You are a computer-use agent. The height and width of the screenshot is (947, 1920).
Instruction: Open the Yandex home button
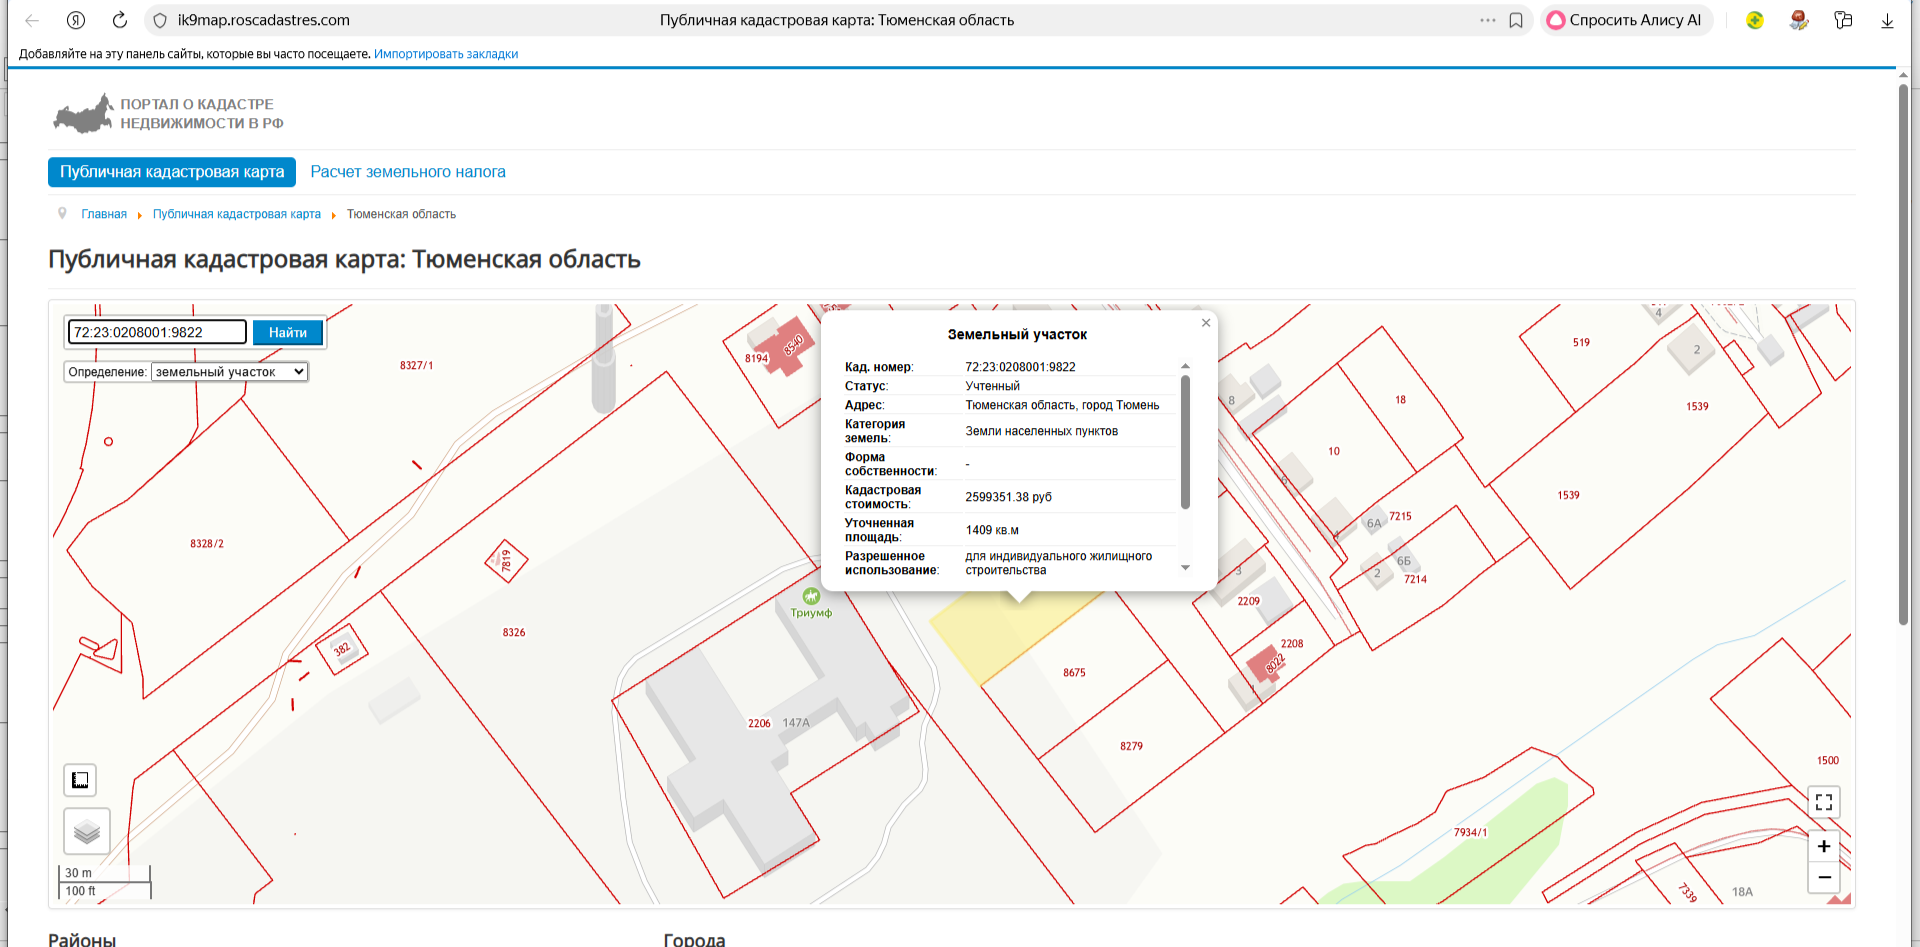click(76, 20)
